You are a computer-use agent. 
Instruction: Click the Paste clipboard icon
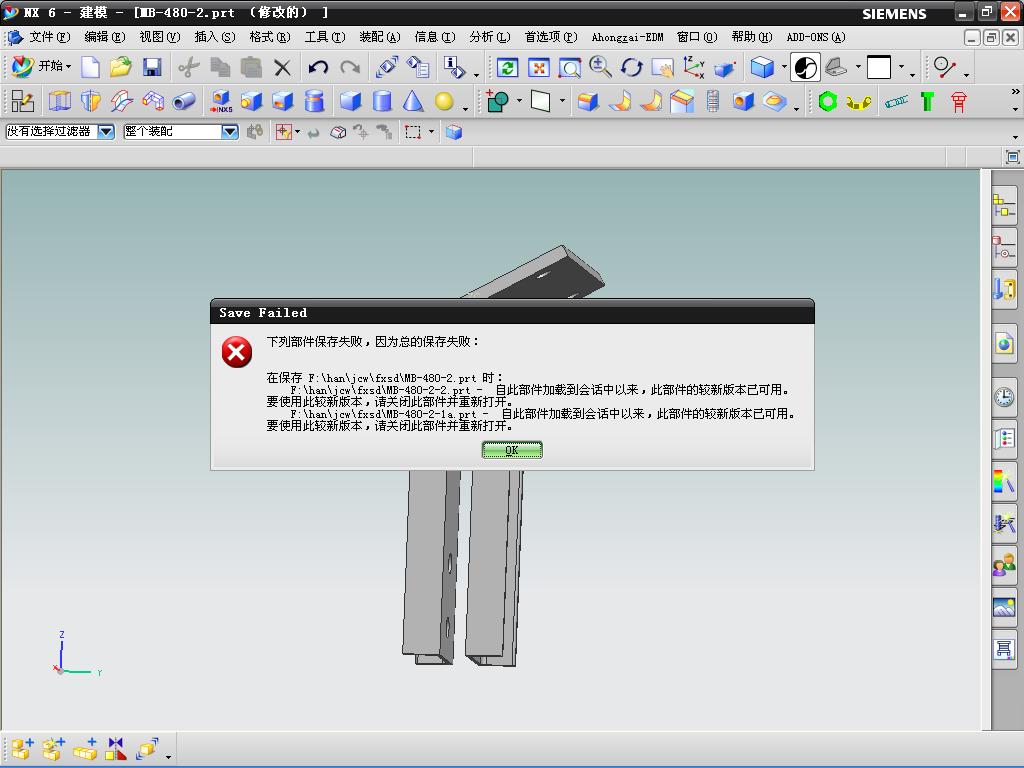(251, 67)
